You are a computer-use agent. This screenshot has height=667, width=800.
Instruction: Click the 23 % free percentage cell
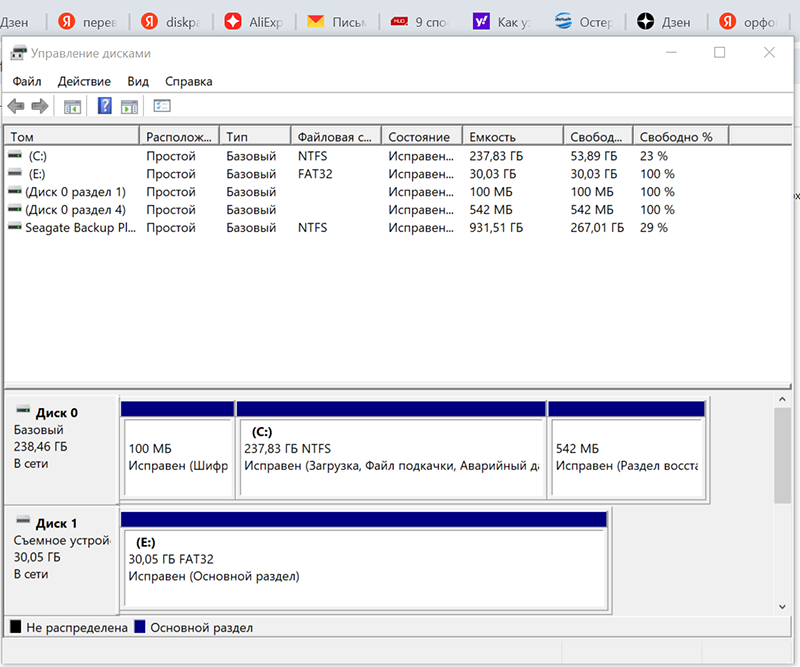tap(654, 156)
